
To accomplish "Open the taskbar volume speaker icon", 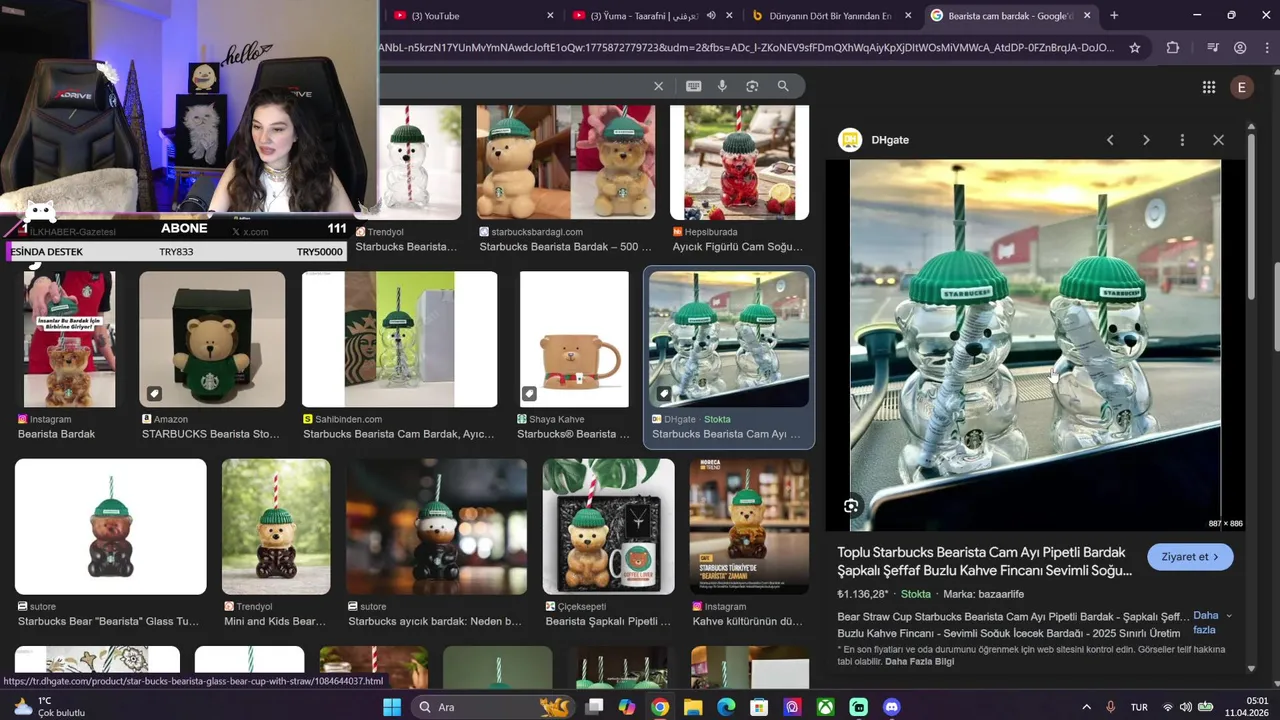I will click(1186, 707).
